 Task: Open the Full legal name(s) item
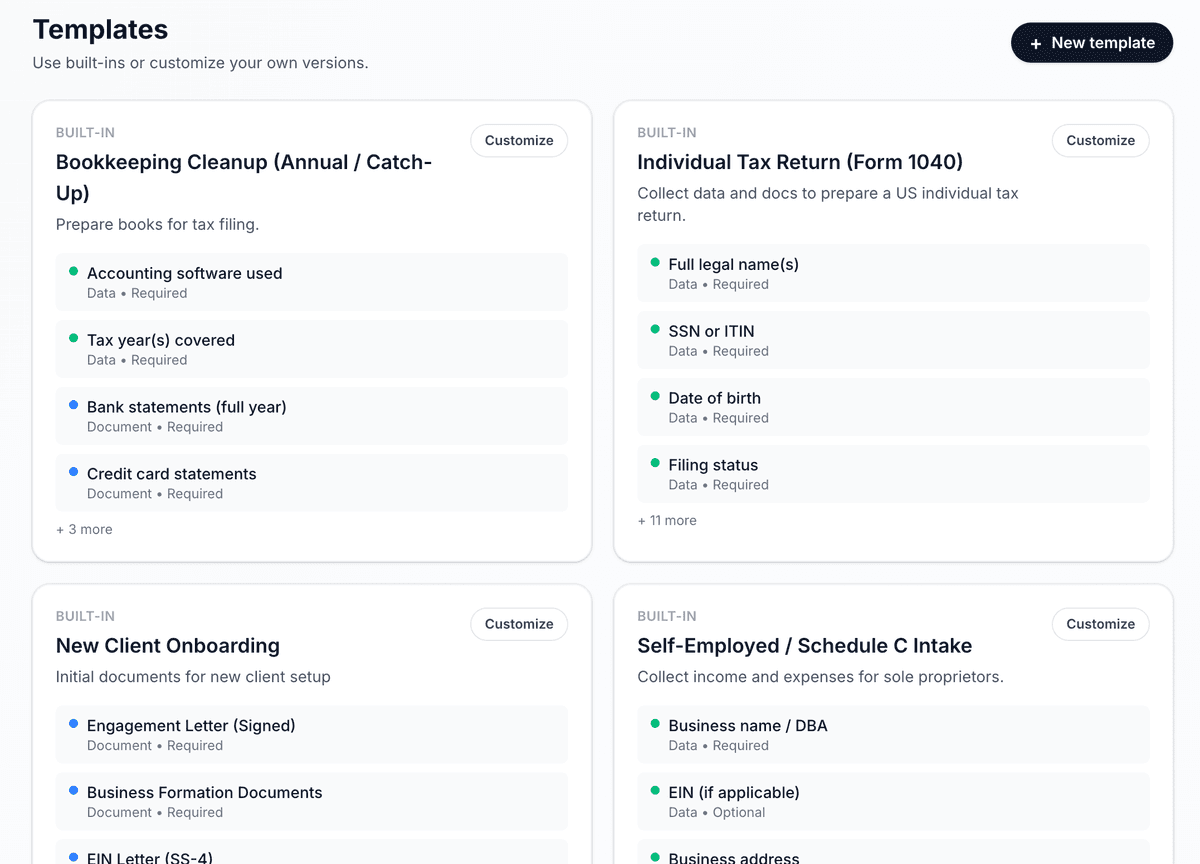[893, 273]
